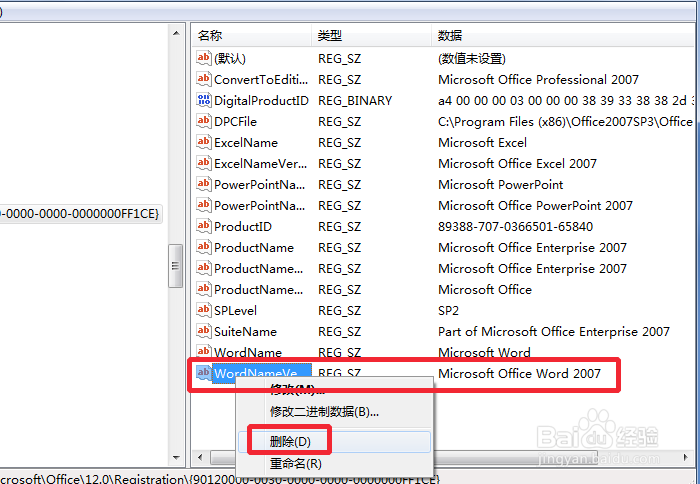This screenshot has width=700, height=484.
Task: Click data Part of Microsoft Office Enterprise 2007
Action: pyautogui.click(x=554, y=331)
